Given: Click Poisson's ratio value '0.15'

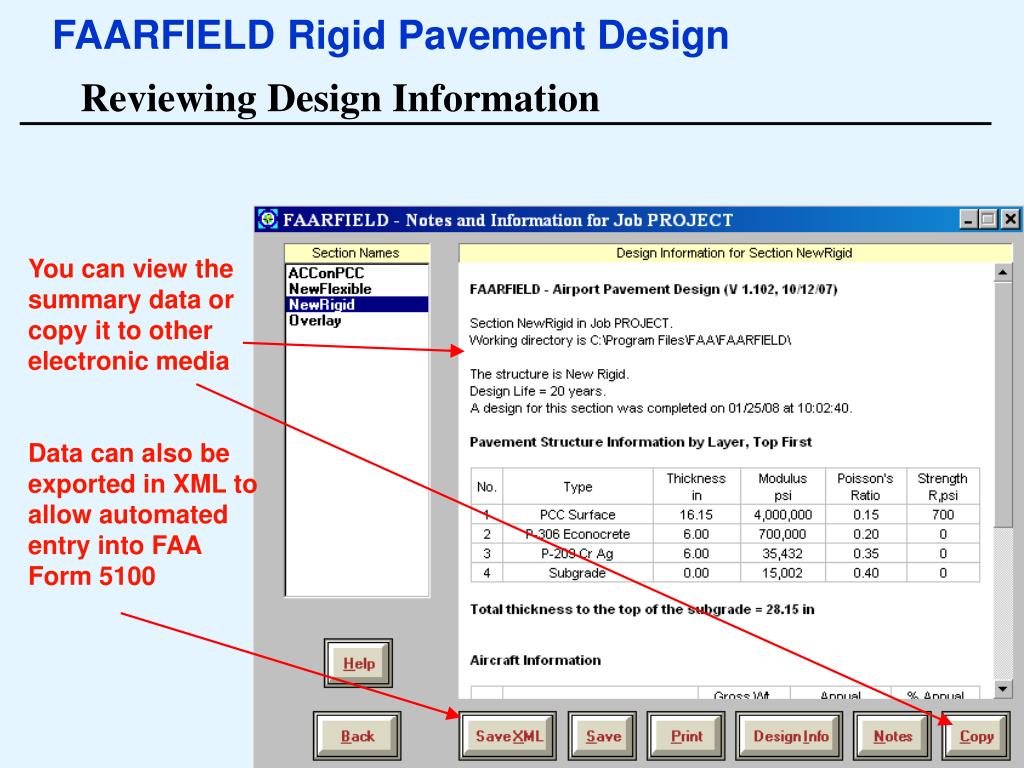Looking at the screenshot, I should pyautogui.click(x=866, y=515).
